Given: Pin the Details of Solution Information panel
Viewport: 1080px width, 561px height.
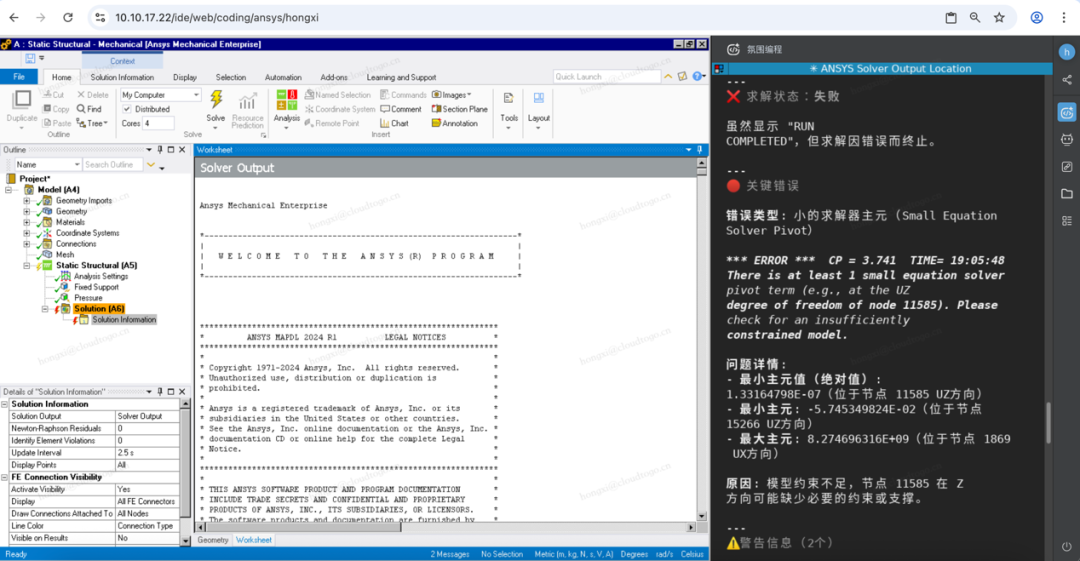Looking at the screenshot, I should point(160,391).
